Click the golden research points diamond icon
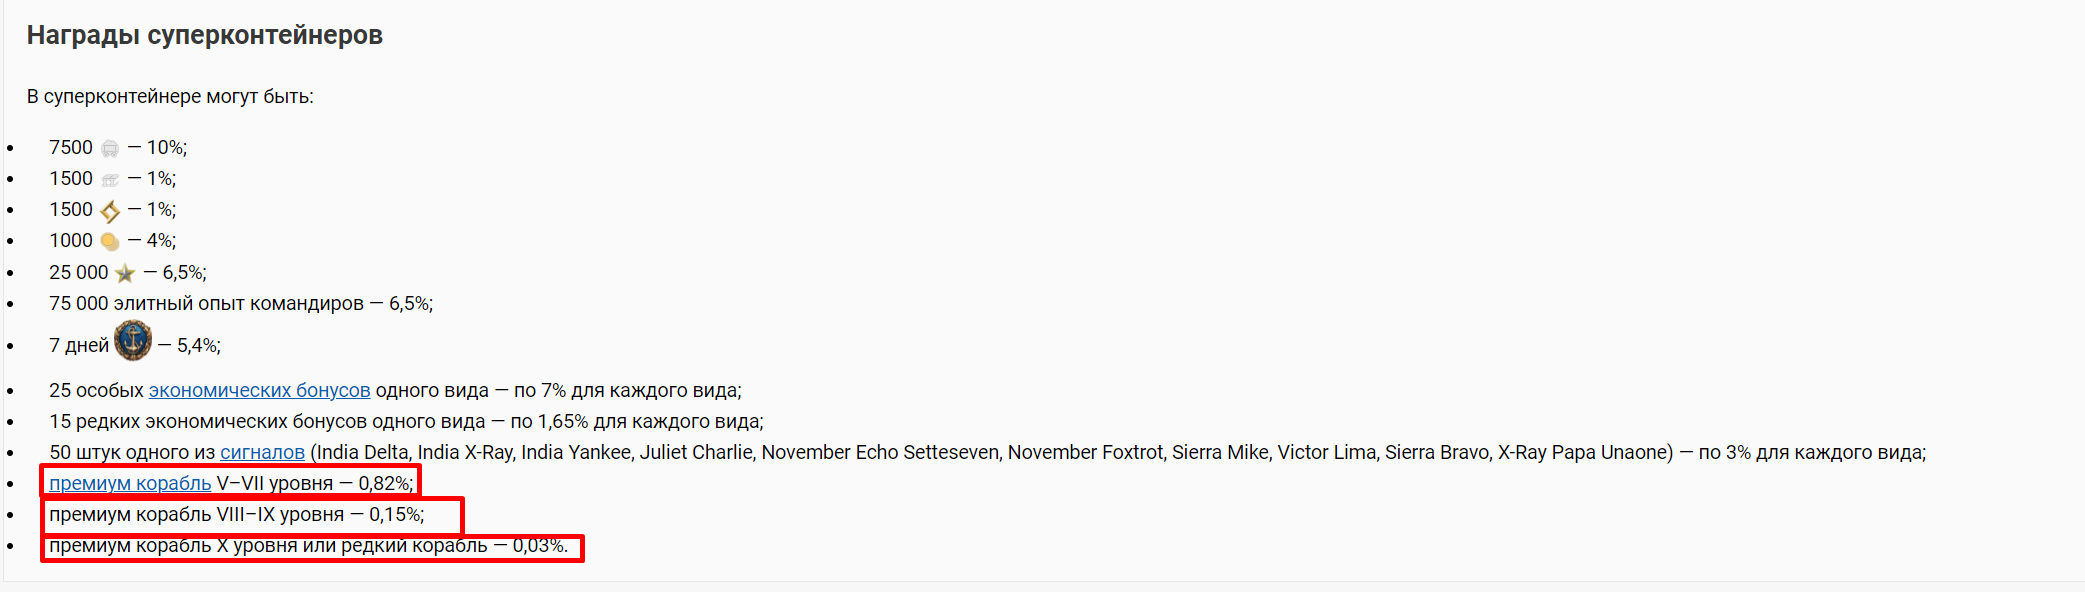Image resolution: width=2085 pixels, height=592 pixels. click(x=110, y=211)
